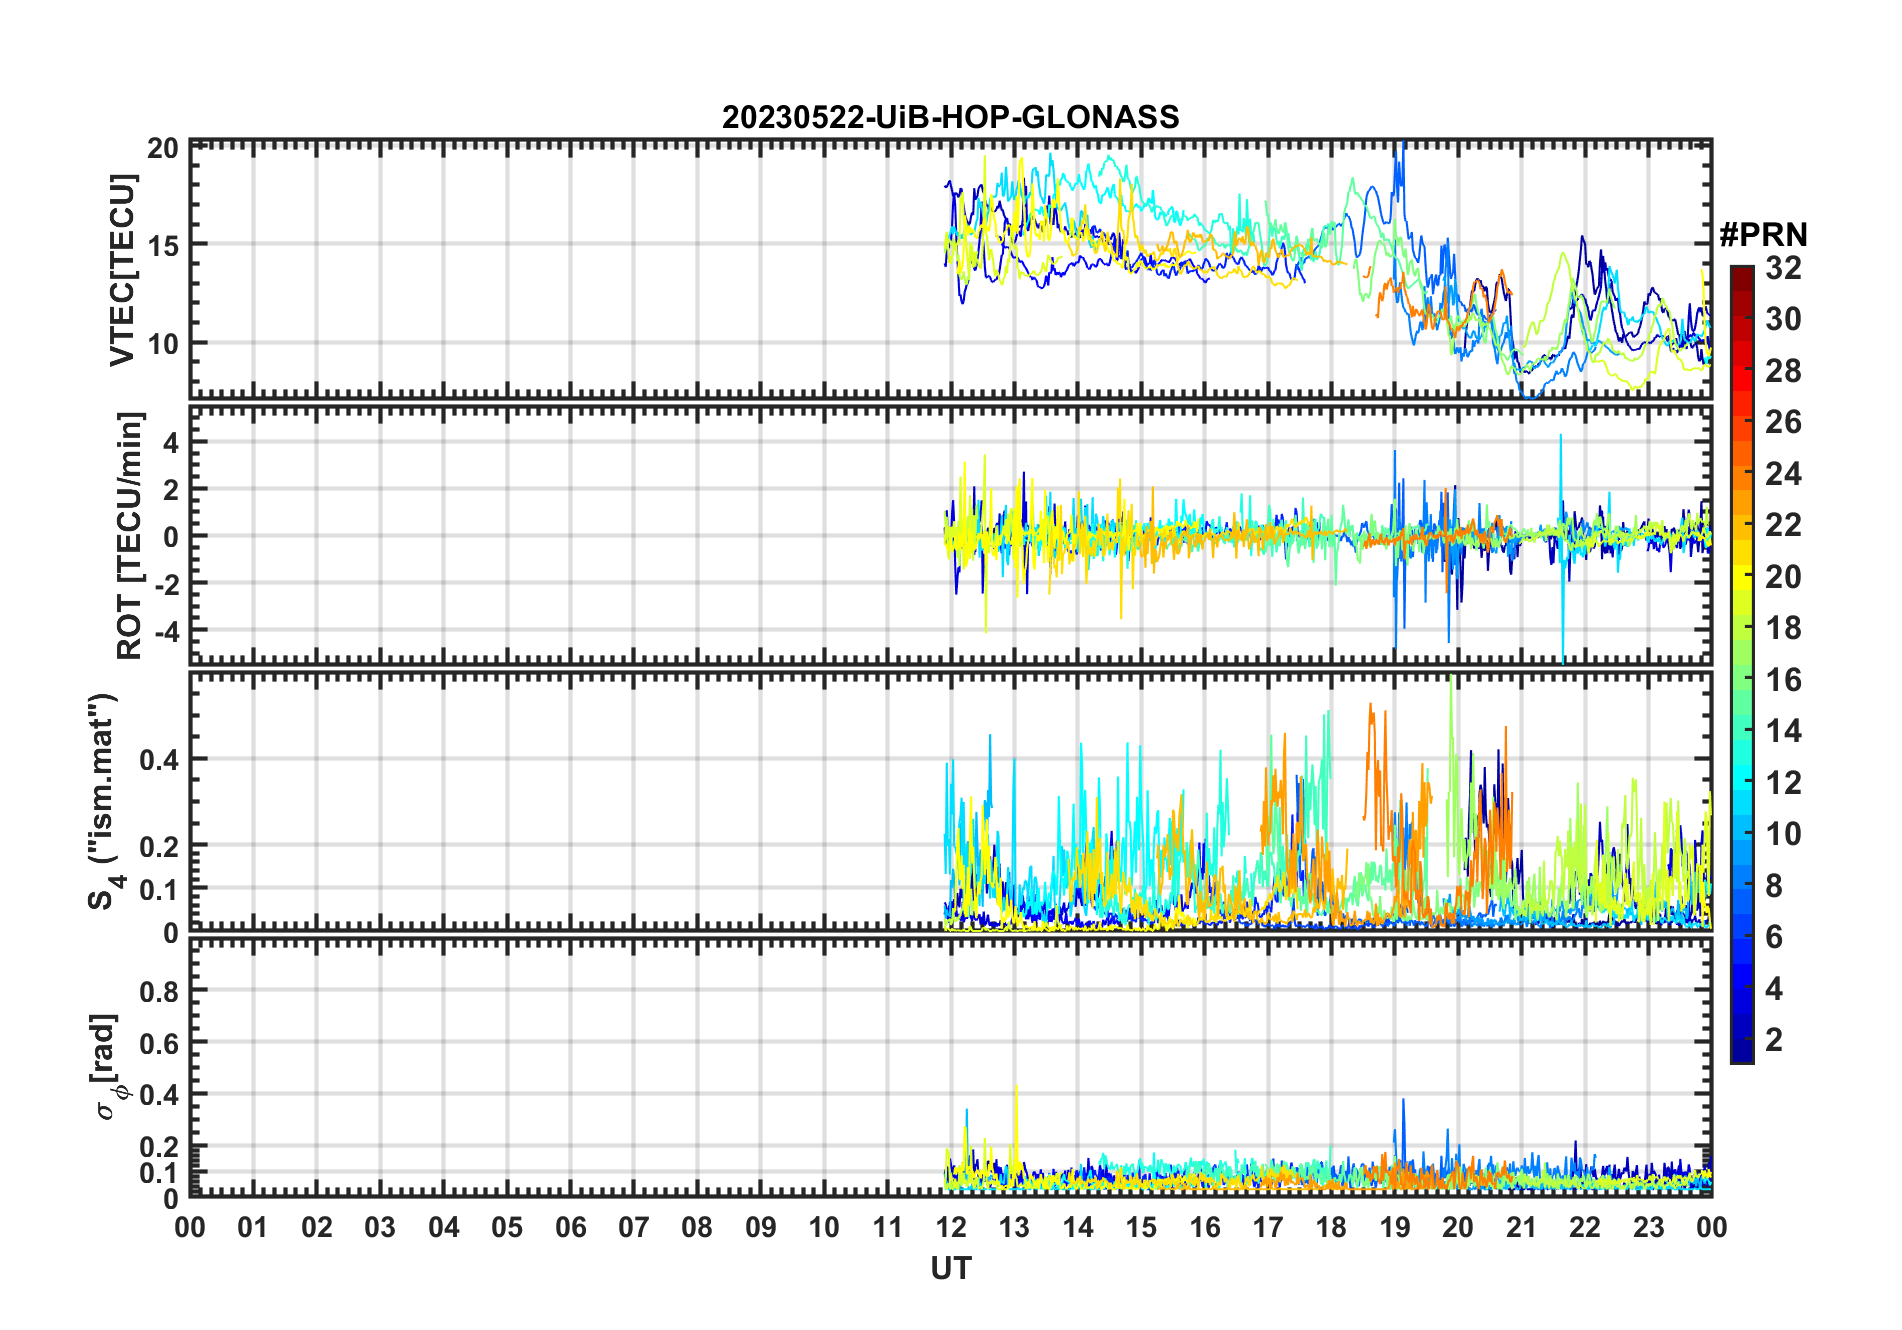Select ROT axis tick label -4
This screenshot has width=1902, height=1330.
(x=165, y=631)
